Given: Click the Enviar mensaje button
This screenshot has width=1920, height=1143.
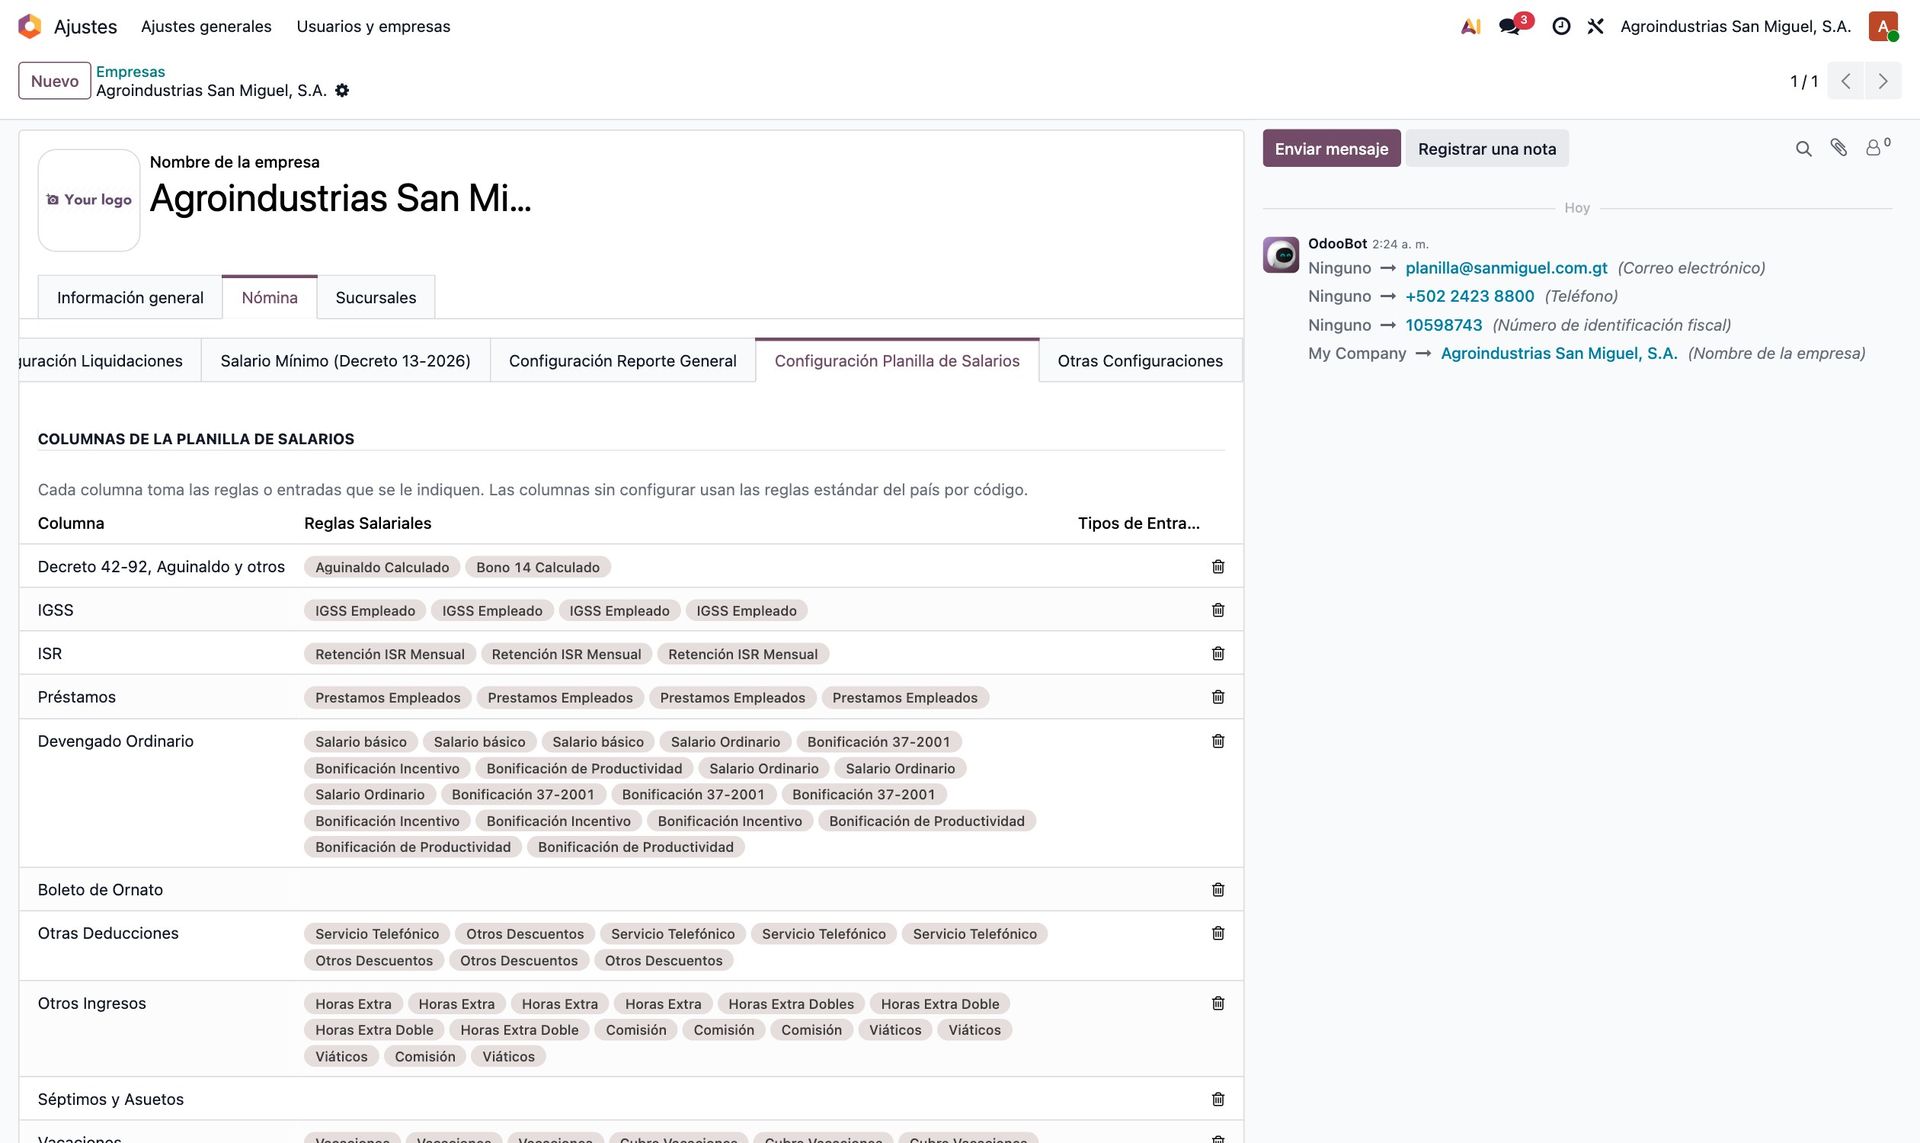Looking at the screenshot, I should pyautogui.click(x=1331, y=149).
